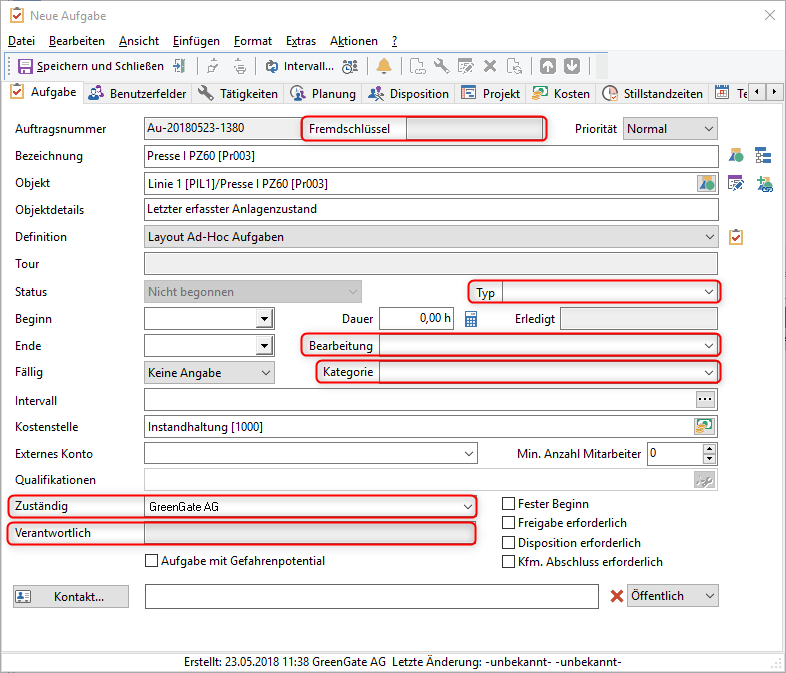Switch to the Tätigkeiten tab
The width and height of the screenshot is (786, 673).
tap(238, 94)
